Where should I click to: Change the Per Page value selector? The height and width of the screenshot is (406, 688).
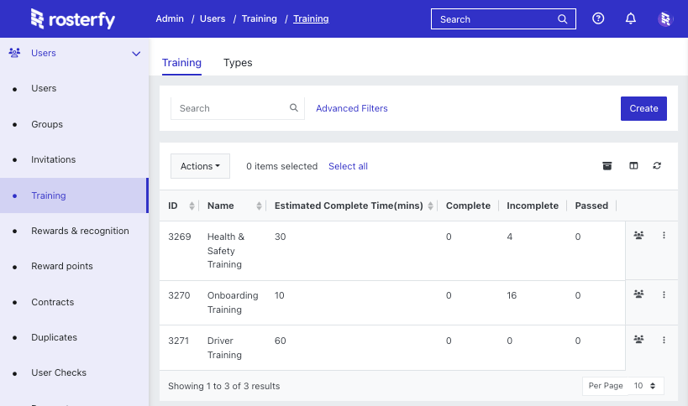(645, 386)
